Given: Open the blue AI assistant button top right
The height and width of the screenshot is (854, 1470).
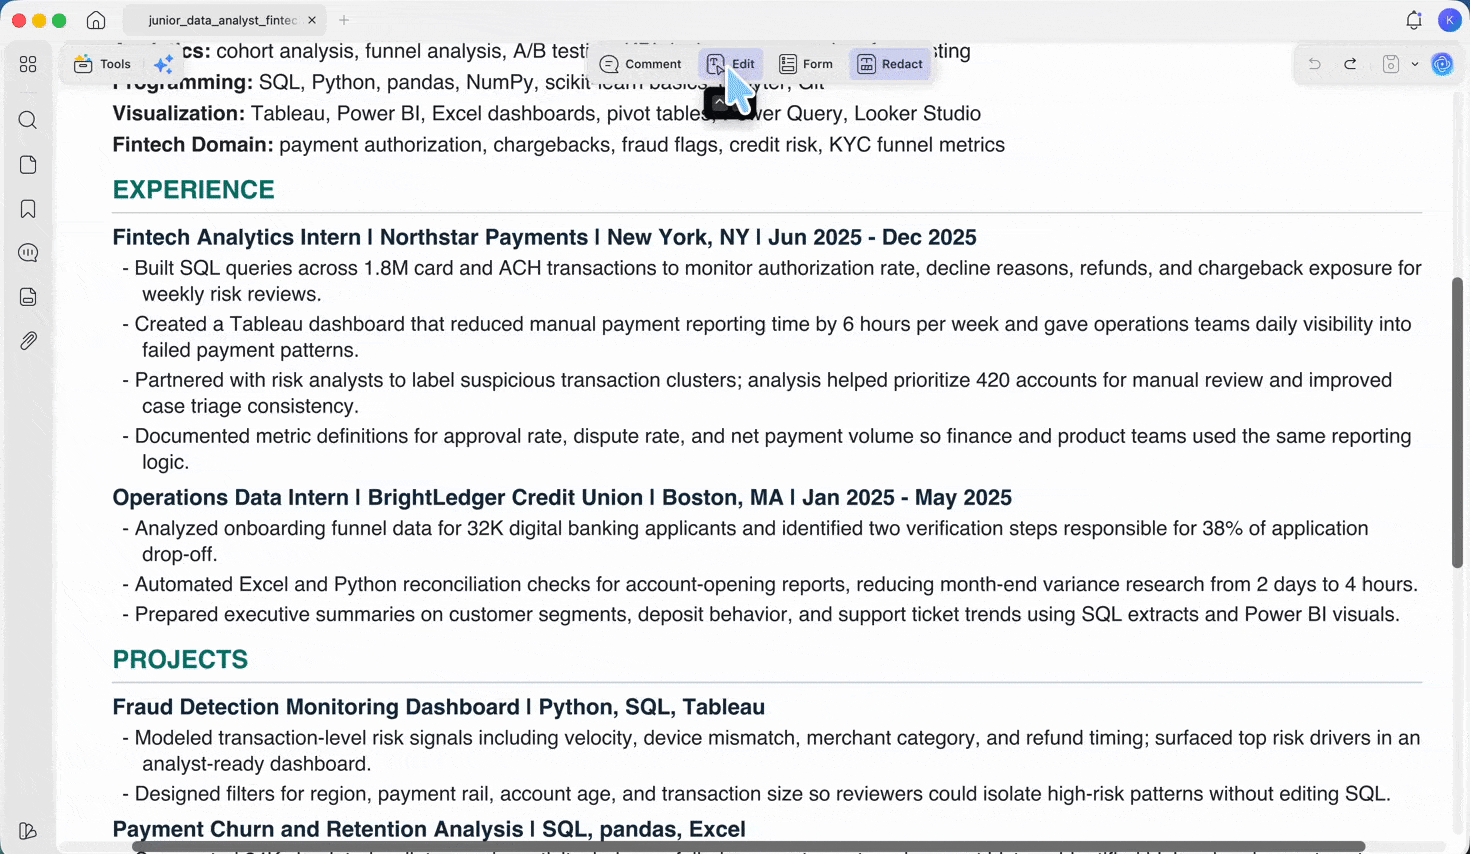Looking at the screenshot, I should tap(1442, 64).
